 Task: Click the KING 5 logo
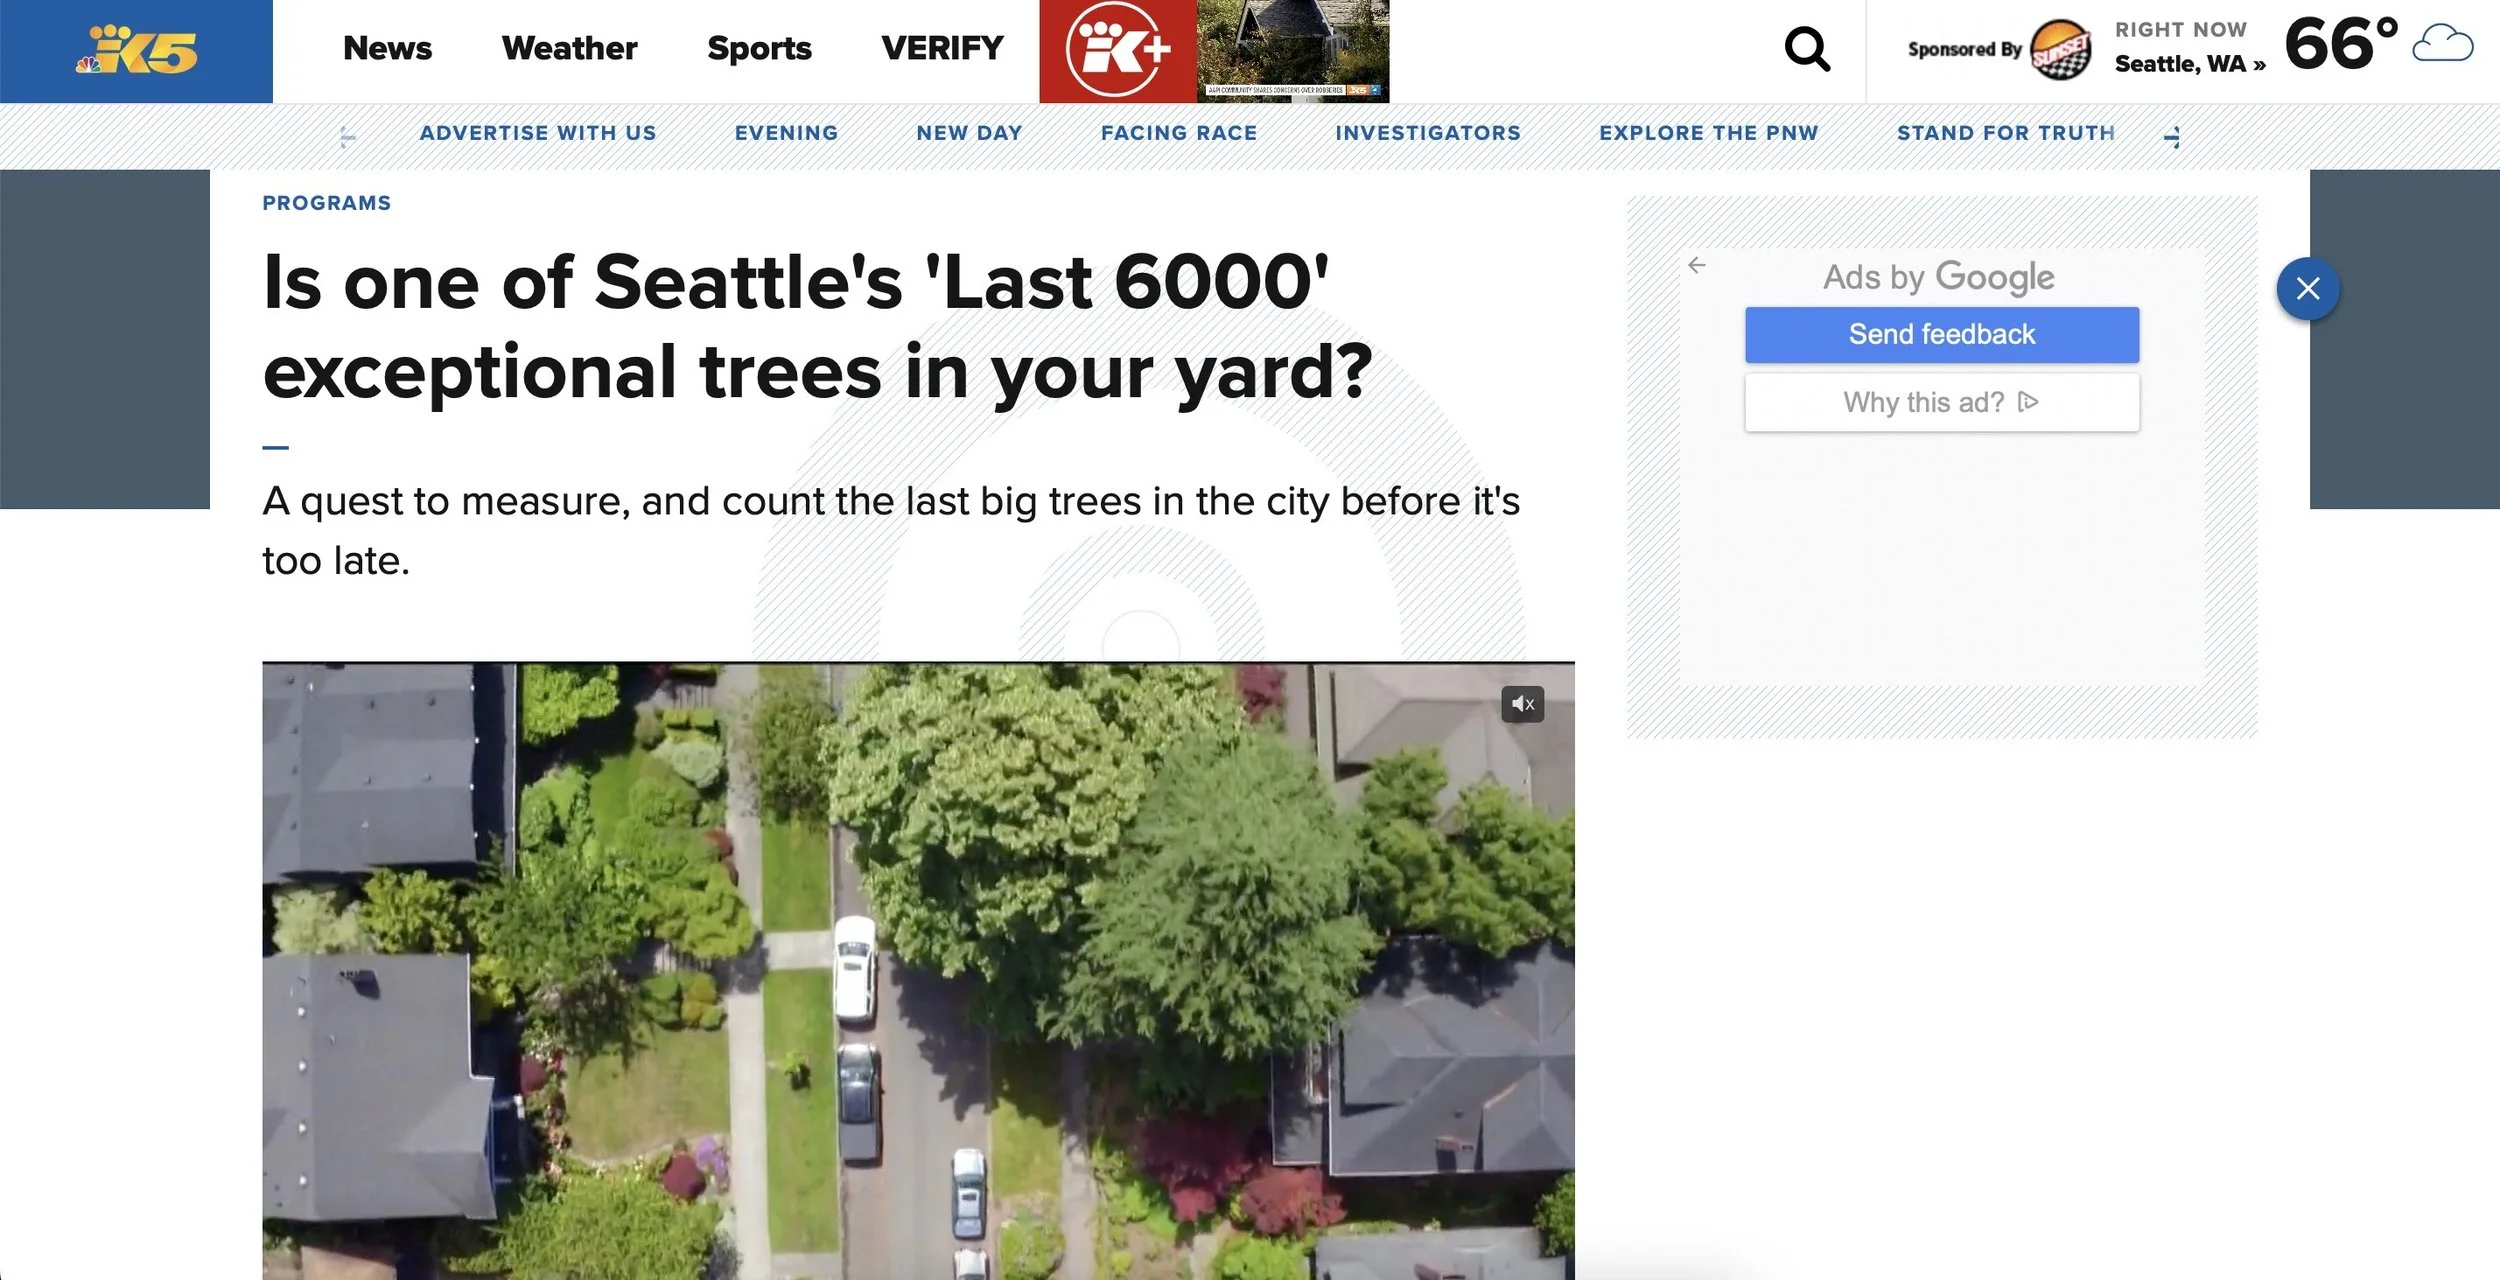tap(137, 50)
